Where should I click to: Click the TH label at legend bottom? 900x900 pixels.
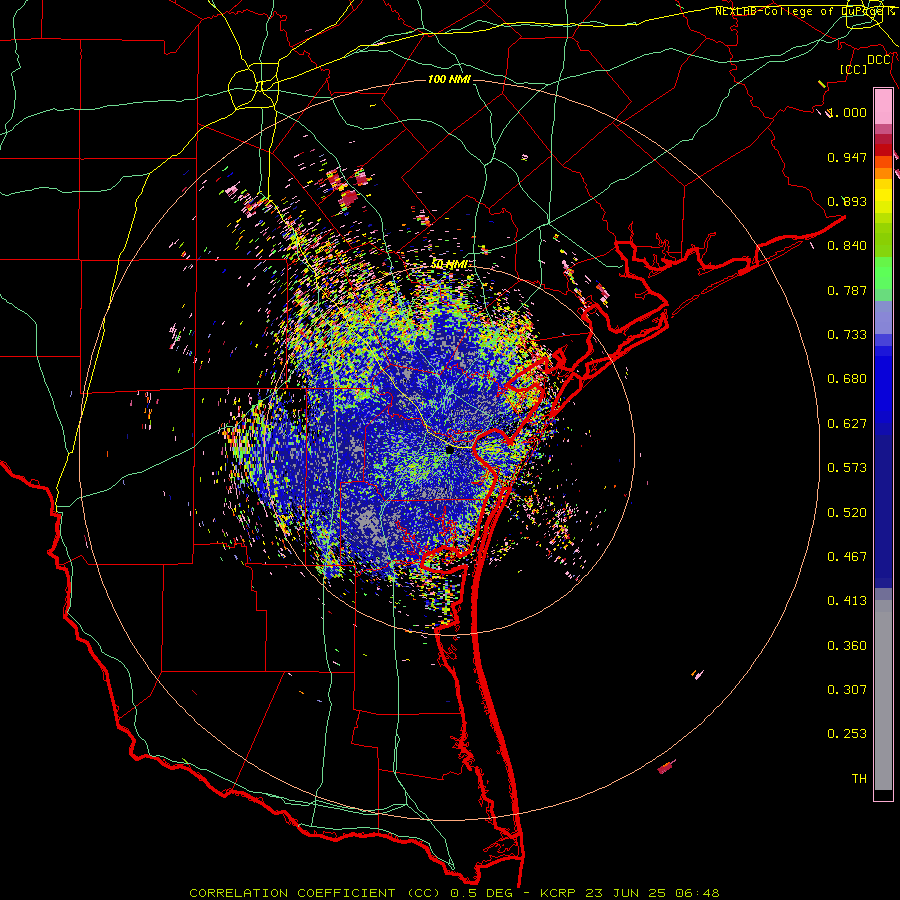click(859, 779)
